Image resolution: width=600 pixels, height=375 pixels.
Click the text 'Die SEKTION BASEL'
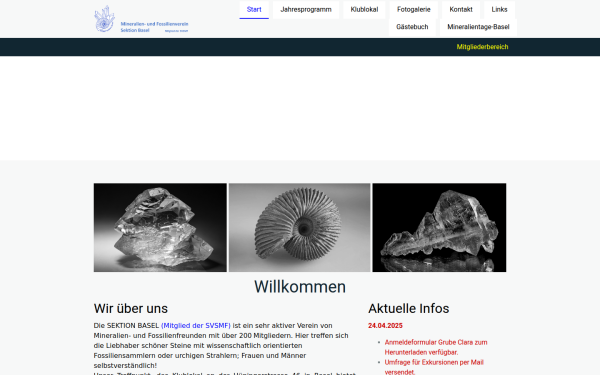click(126, 326)
